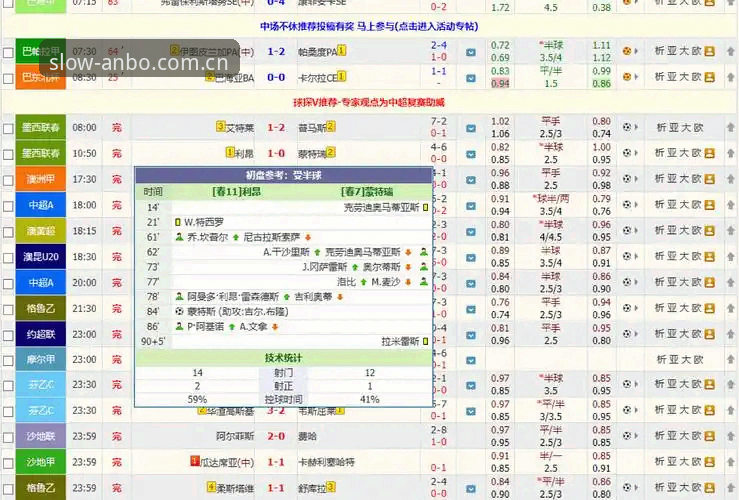Click the 约超联 league badge
Image resolution: width=739 pixels, height=500 pixels.
[41, 334]
